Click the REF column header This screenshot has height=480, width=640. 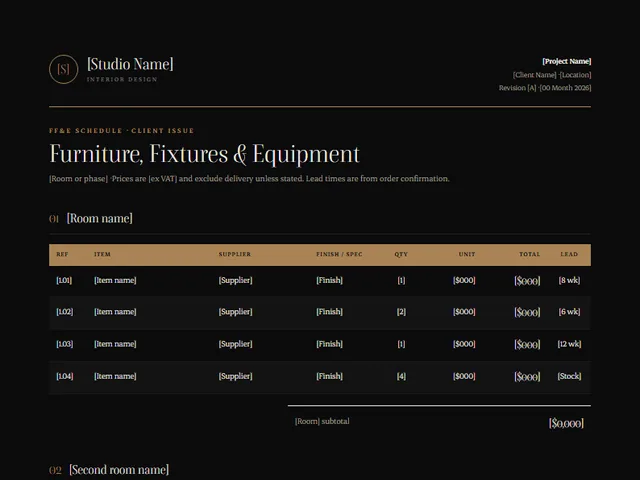pos(62,254)
